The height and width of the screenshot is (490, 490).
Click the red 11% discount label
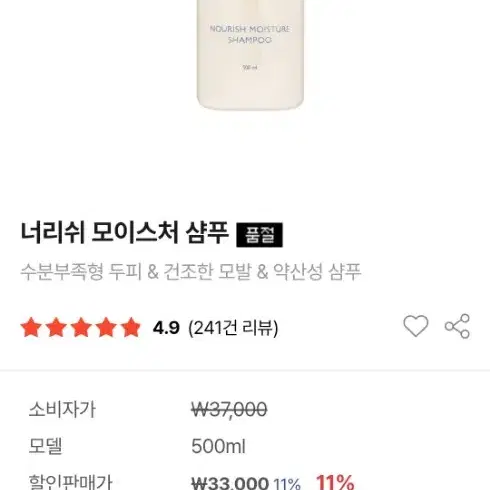335,482
